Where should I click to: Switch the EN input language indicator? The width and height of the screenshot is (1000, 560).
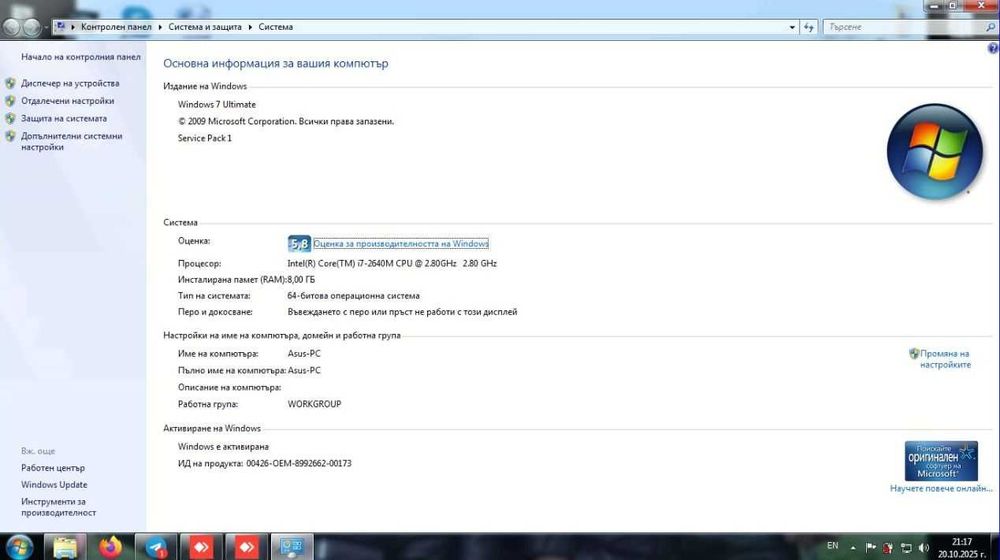tap(832, 546)
